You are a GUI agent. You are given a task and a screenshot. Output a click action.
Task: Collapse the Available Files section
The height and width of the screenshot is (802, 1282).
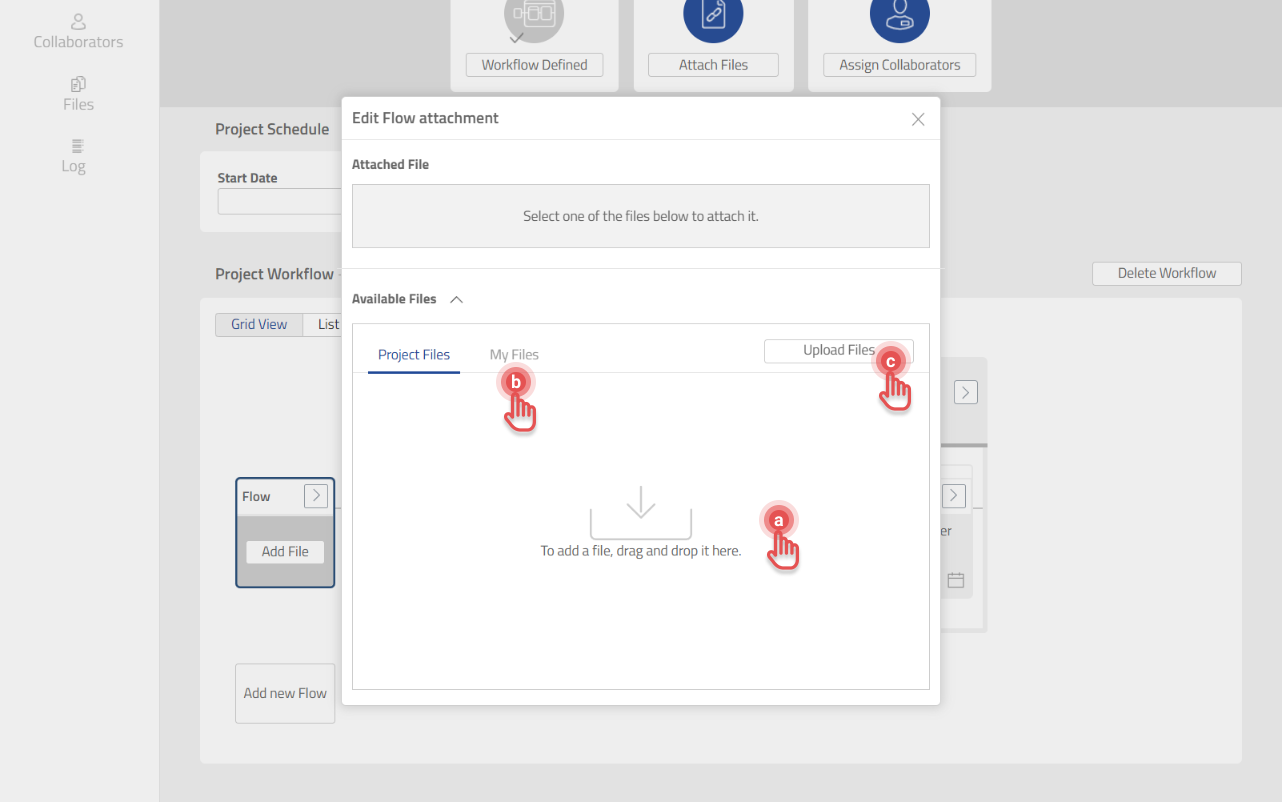456,299
